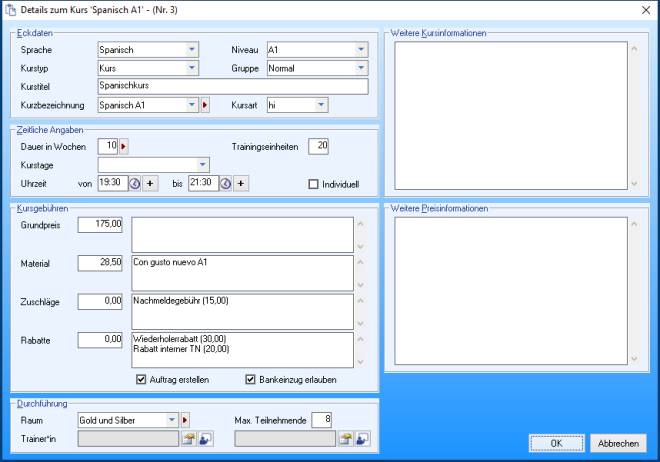Open the Sprache dropdown
The width and height of the screenshot is (660, 462).
click(x=191, y=49)
